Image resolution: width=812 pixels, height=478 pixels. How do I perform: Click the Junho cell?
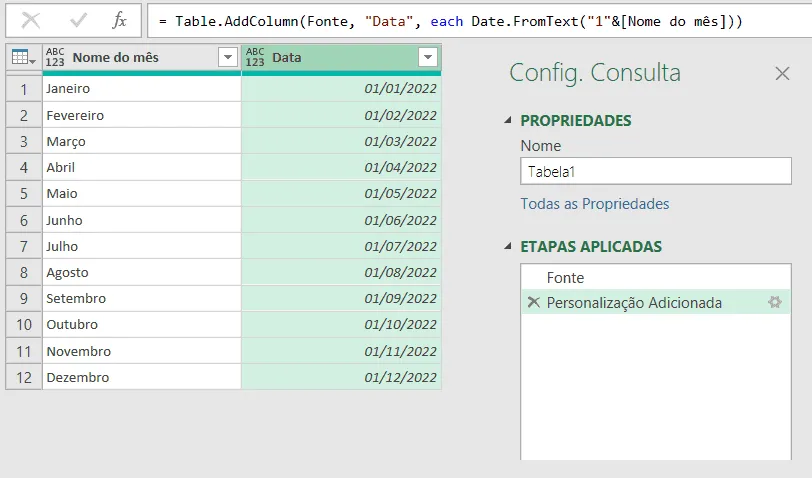coord(141,220)
